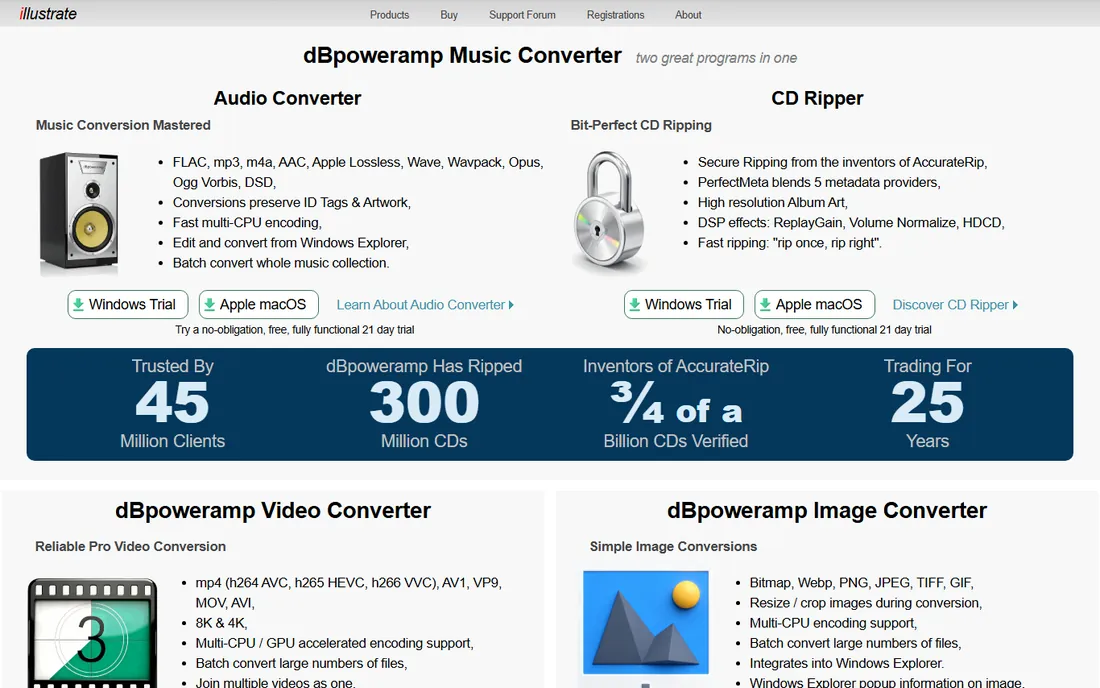
Task: Open Discover CD Ripper link
Action: pos(955,305)
